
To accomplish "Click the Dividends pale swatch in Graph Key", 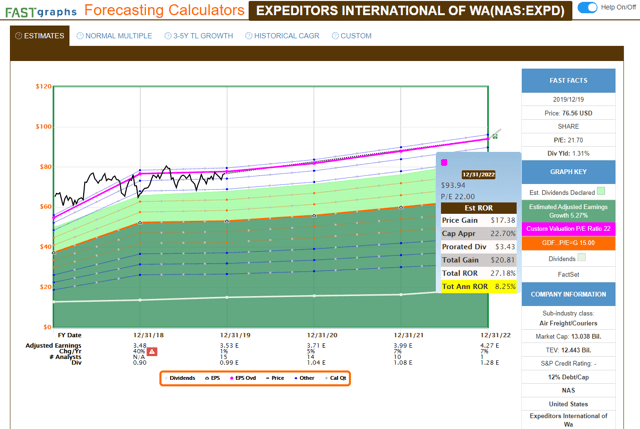I will coord(582,257).
